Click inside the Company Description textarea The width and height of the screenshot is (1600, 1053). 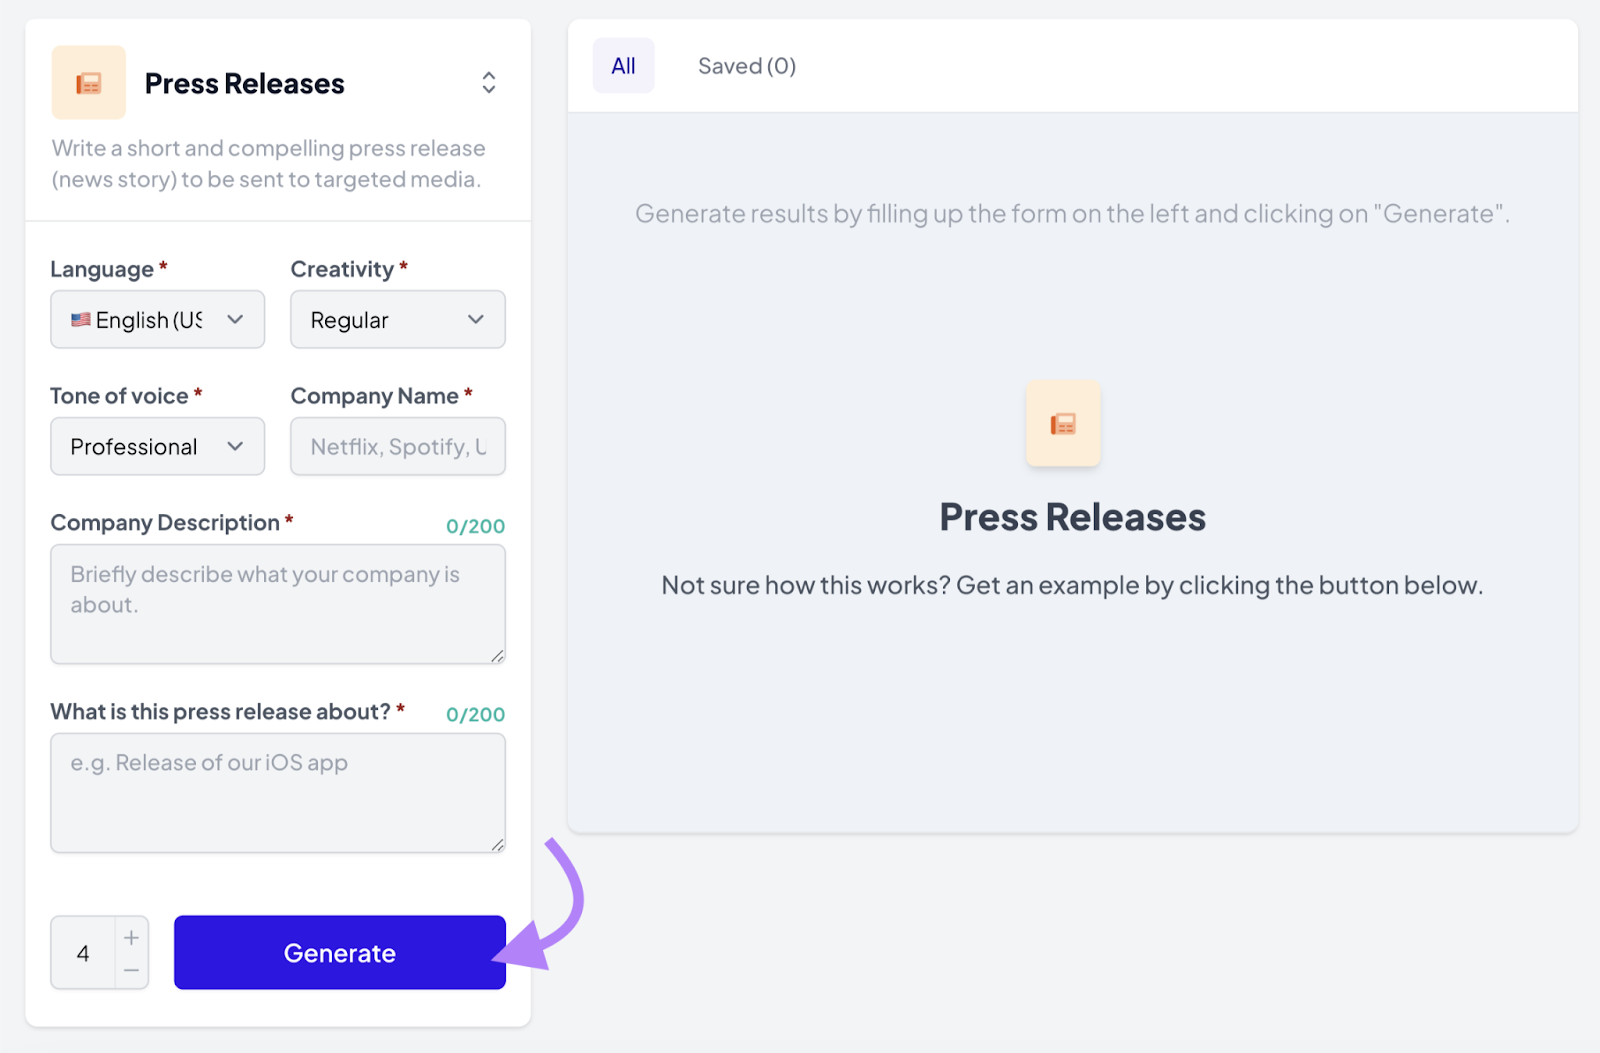click(278, 604)
